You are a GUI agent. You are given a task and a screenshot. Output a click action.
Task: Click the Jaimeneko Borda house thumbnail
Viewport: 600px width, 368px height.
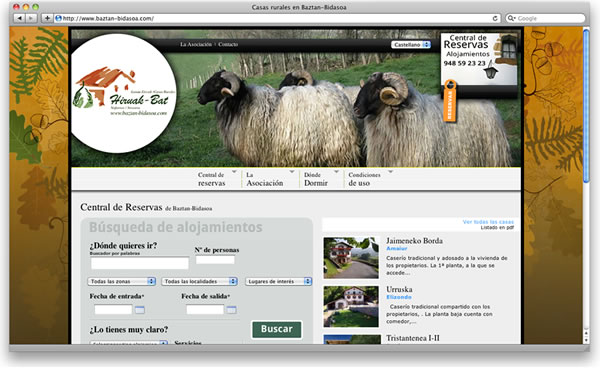(x=351, y=257)
